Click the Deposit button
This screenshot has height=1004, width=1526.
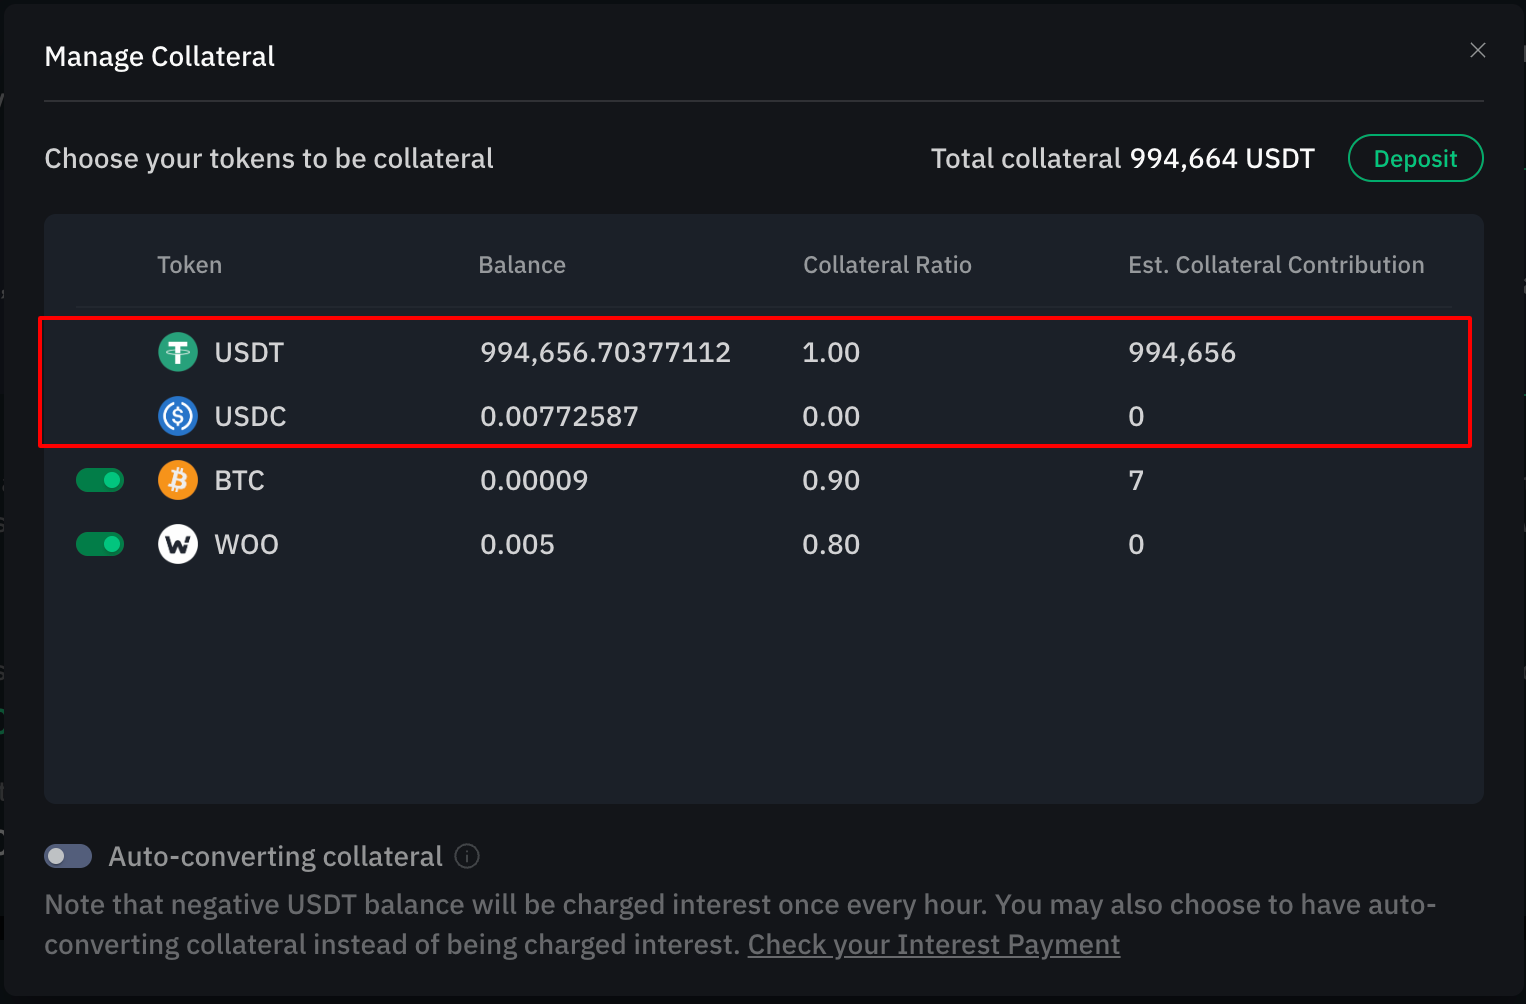point(1415,158)
